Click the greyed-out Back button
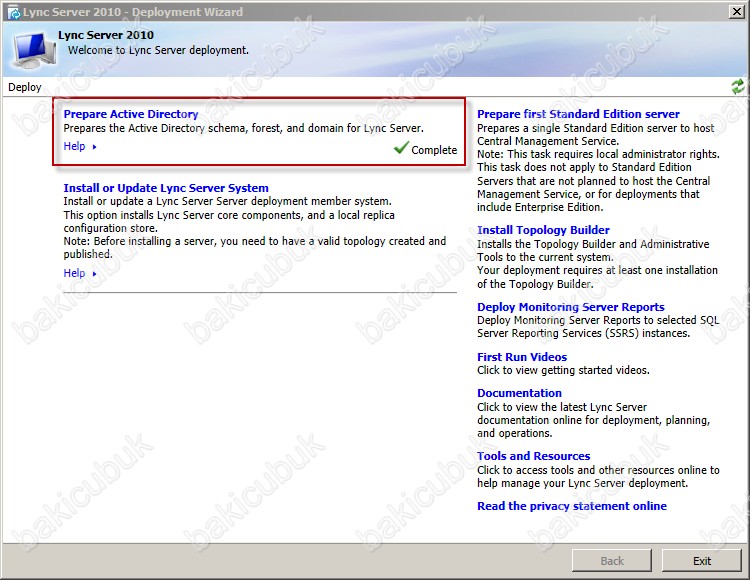750x580 pixels. coord(612,560)
